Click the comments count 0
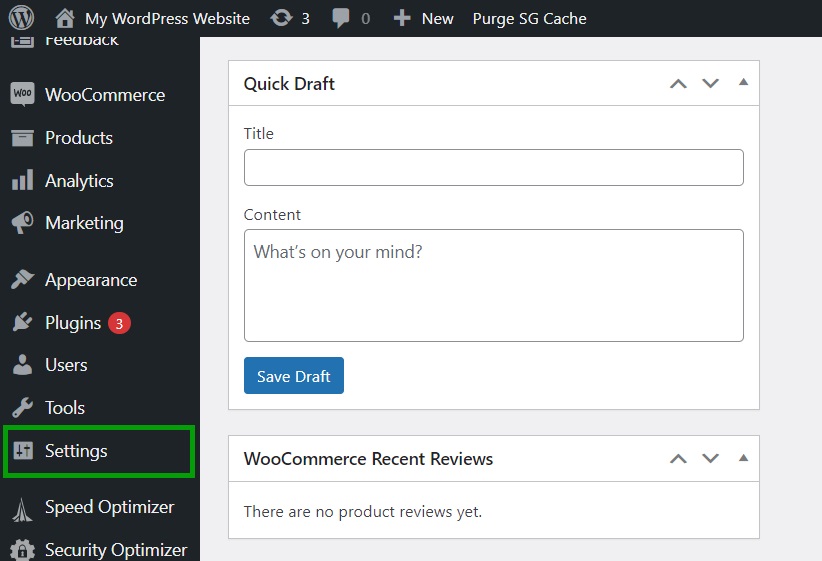The width and height of the screenshot is (822, 561). tap(365, 19)
